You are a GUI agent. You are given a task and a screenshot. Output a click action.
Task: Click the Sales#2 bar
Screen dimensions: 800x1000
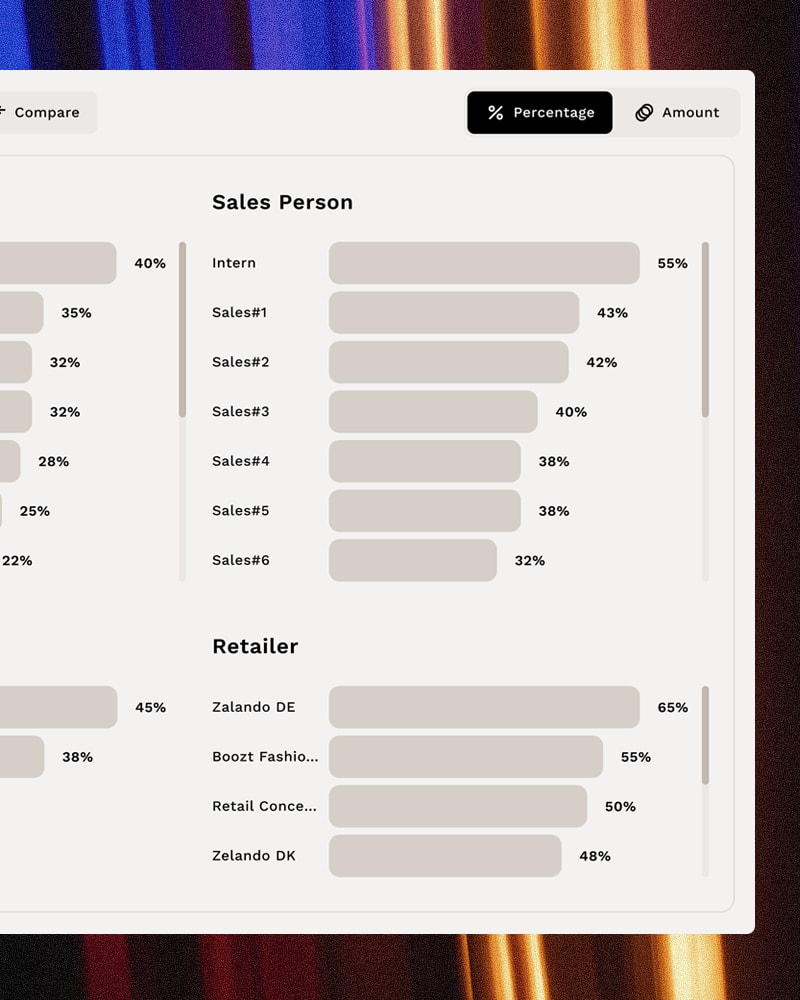coord(448,362)
